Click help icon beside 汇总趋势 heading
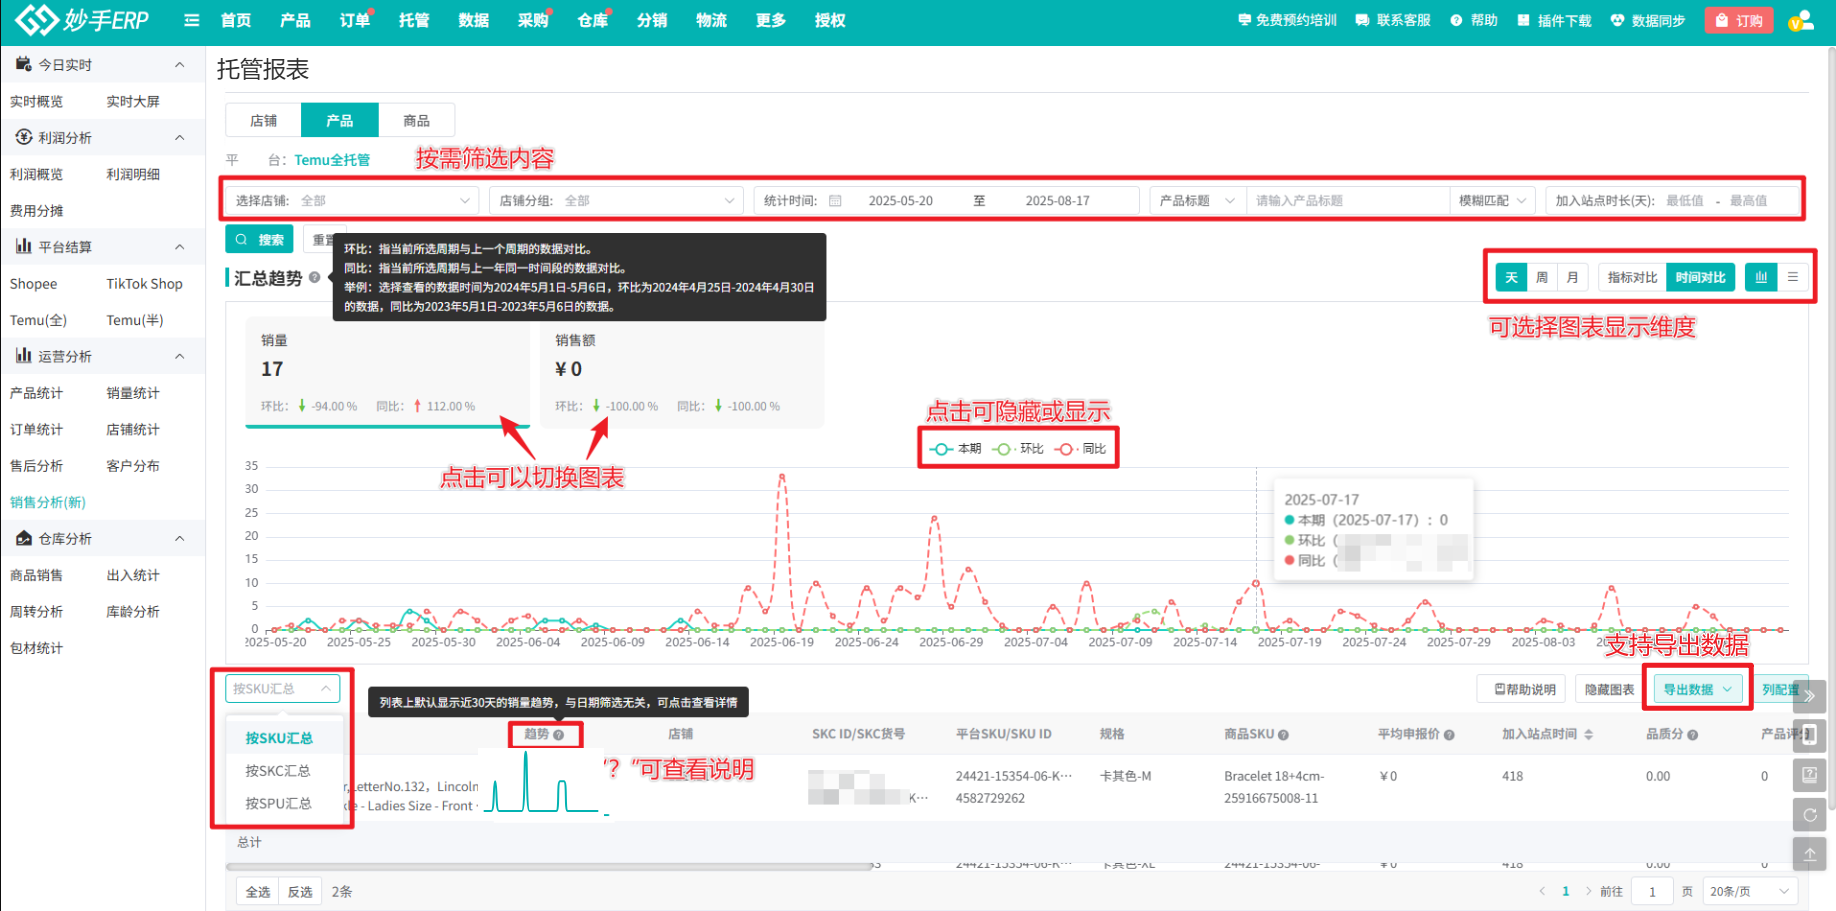 point(315,278)
